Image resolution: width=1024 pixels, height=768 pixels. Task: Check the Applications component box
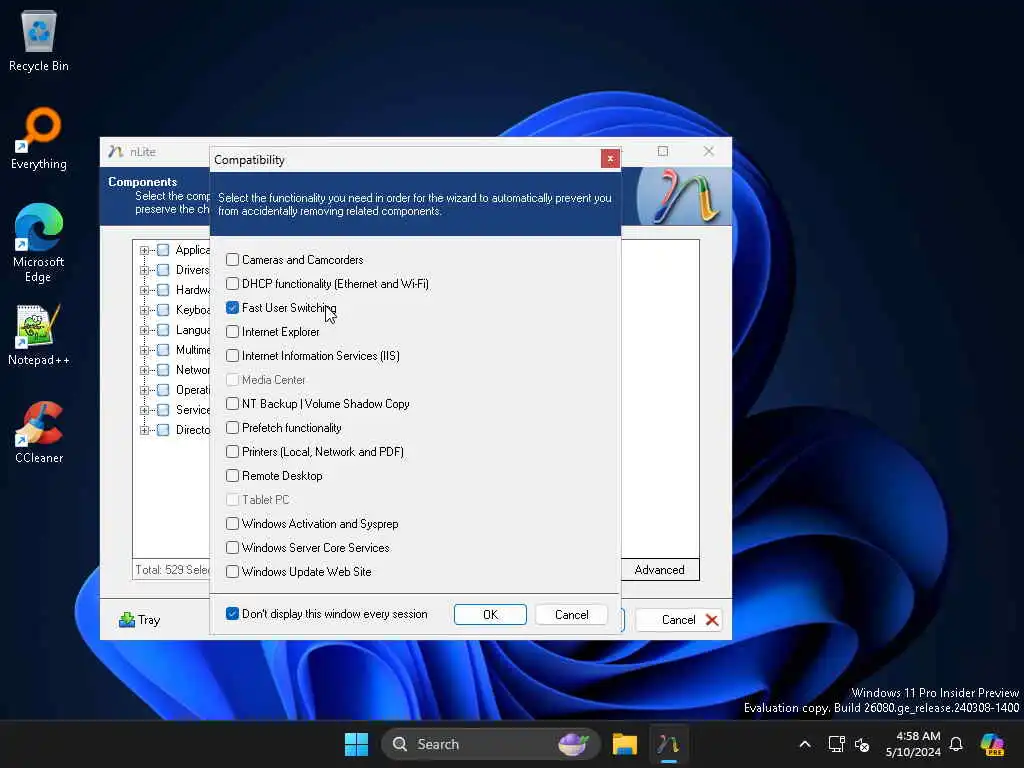(163, 250)
